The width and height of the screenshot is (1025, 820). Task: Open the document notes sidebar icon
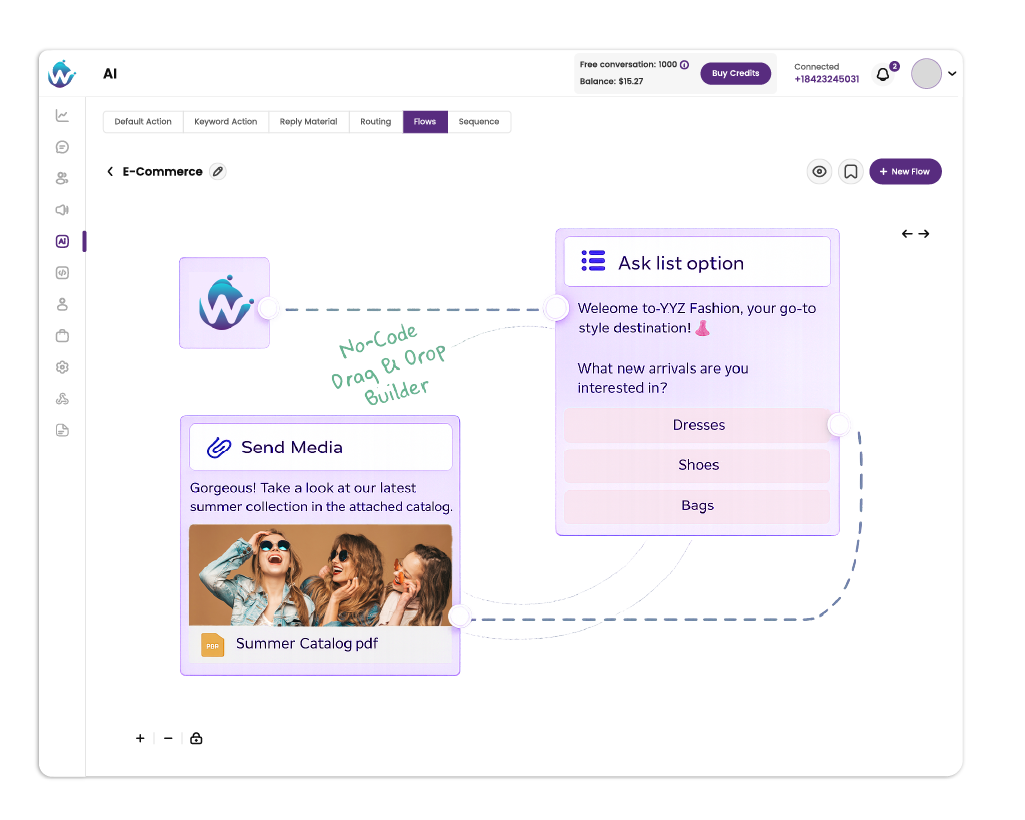62,430
